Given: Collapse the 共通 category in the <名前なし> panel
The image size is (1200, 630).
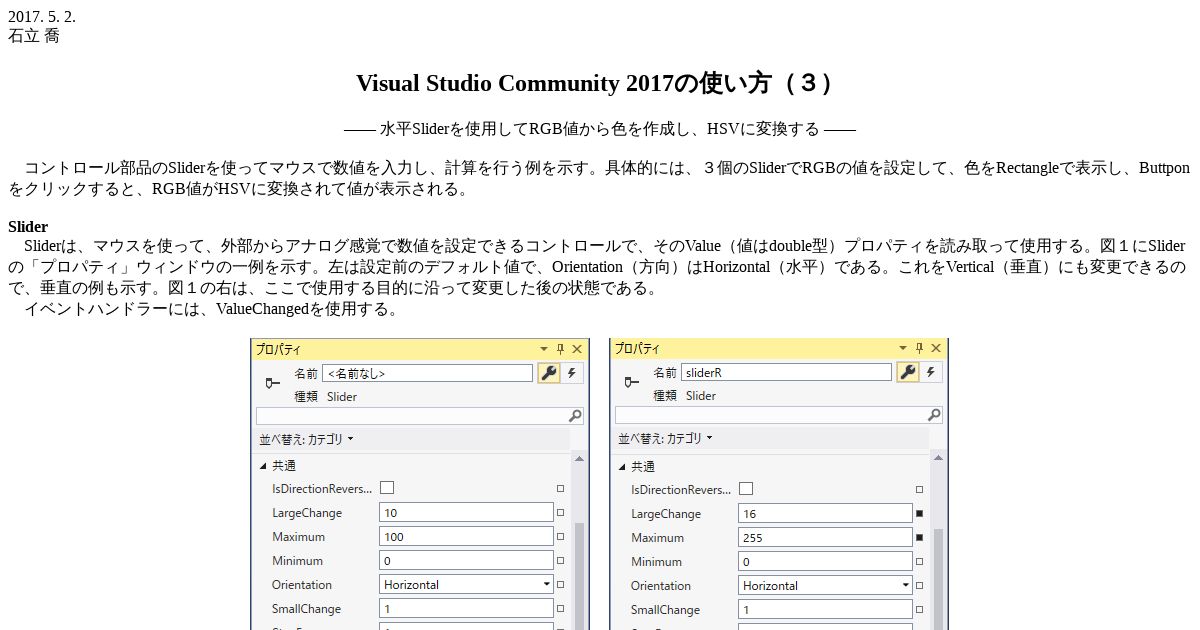Looking at the screenshot, I should click(263, 465).
